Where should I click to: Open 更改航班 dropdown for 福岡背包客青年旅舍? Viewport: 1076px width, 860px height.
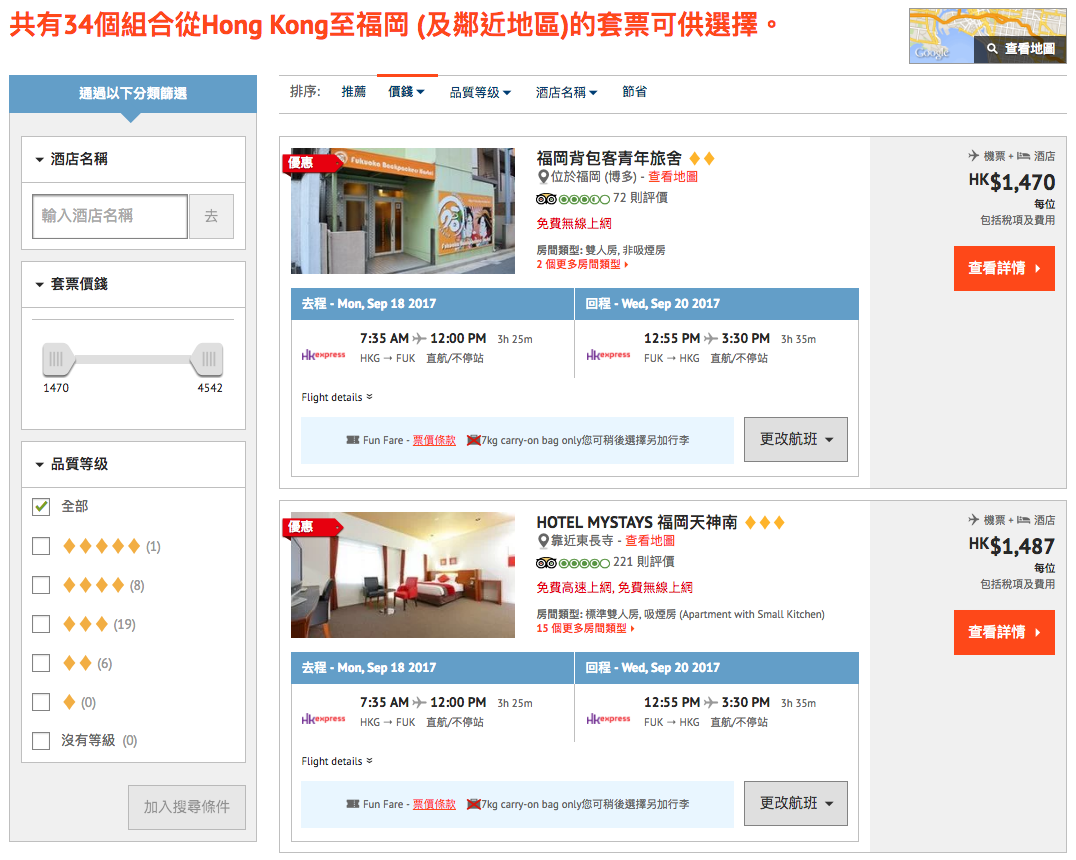point(796,439)
